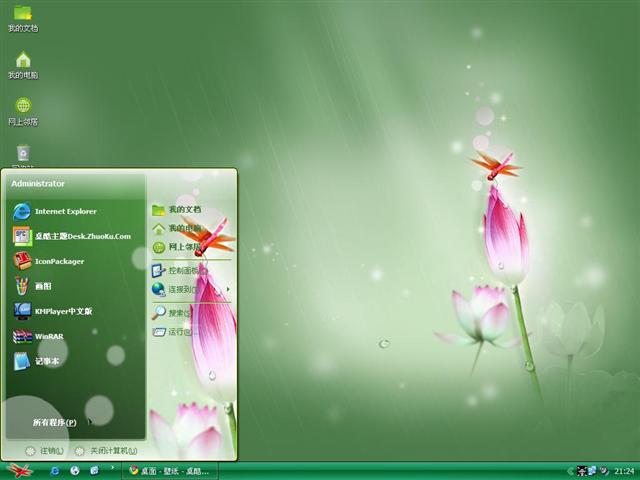Open 我的电脑 desktop icon
This screenshot has height=480, width=640.
click(23, 65)
